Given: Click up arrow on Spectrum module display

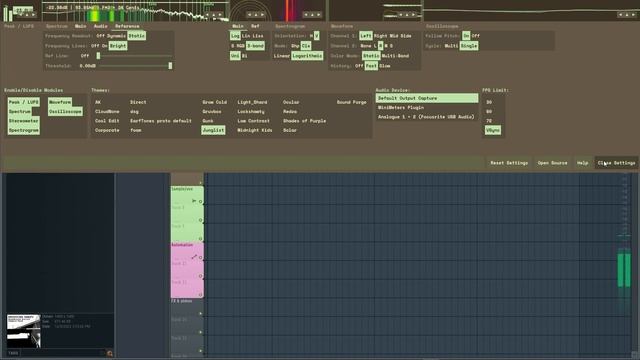Looking at the screenshot, I should coord(215,15).
